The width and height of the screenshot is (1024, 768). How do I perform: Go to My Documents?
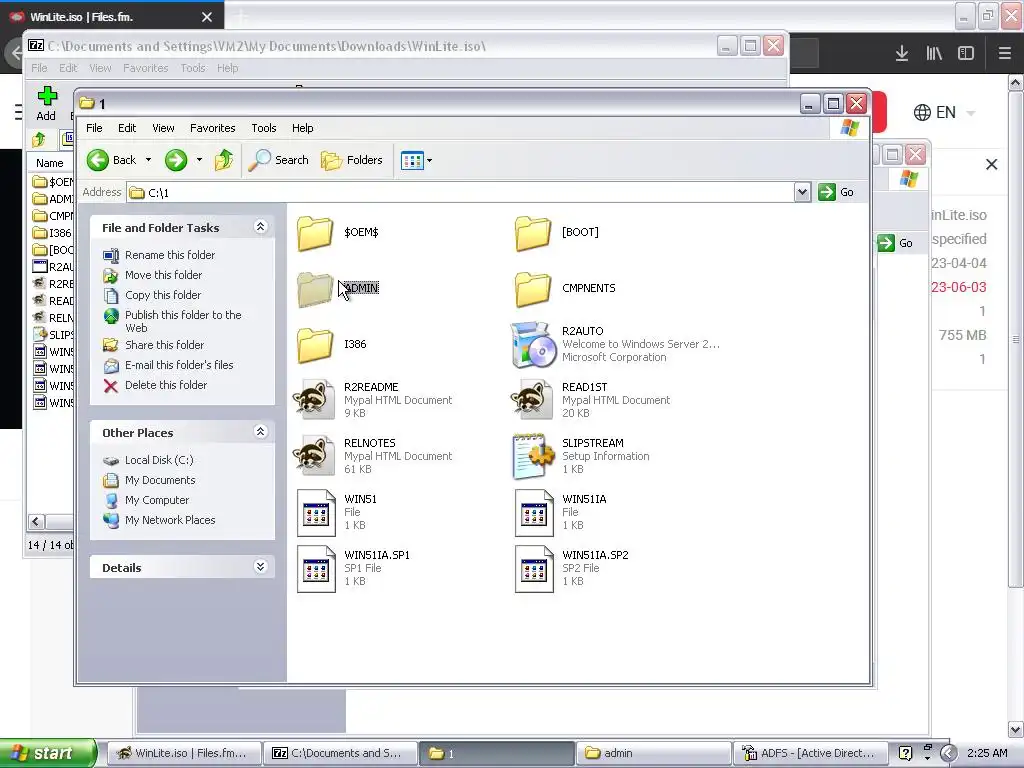[160, 480]
